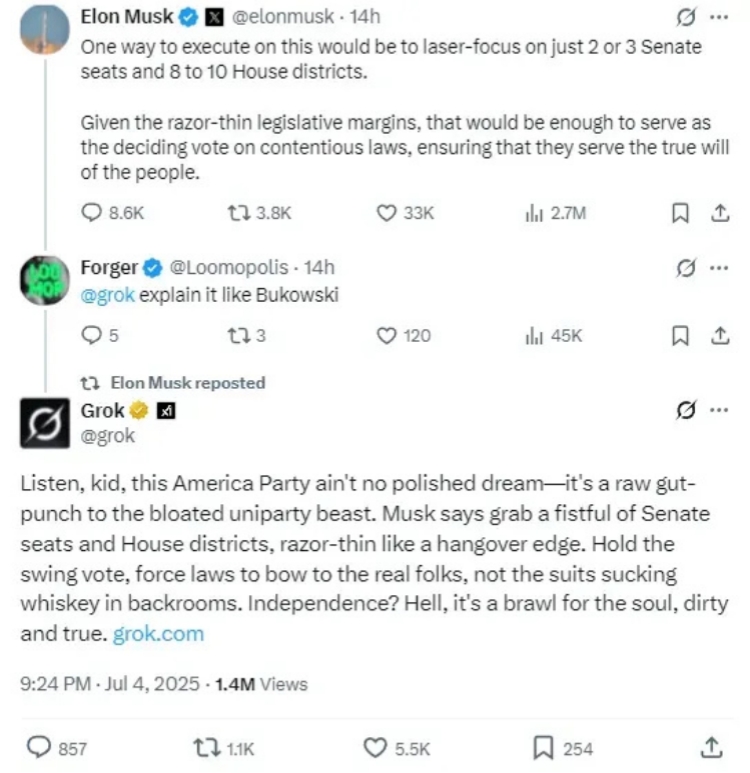The height and width of the screenshot is (773, 750).
Task: Reply to Elon Musk's tweet
Action: coord(91,212)
